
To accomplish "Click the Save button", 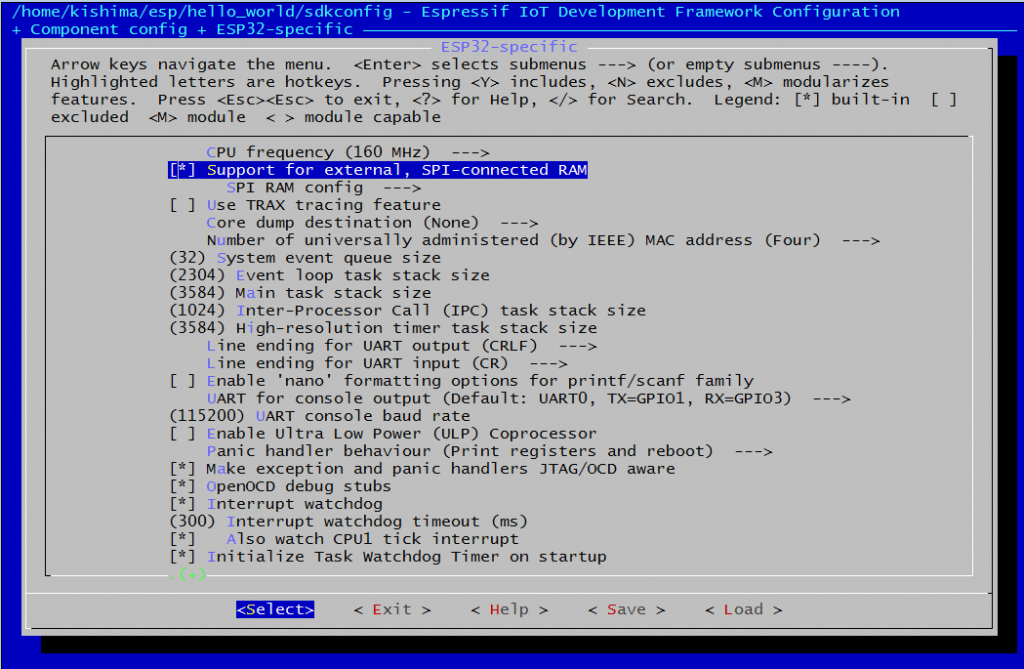I will [x=626, y=610].
